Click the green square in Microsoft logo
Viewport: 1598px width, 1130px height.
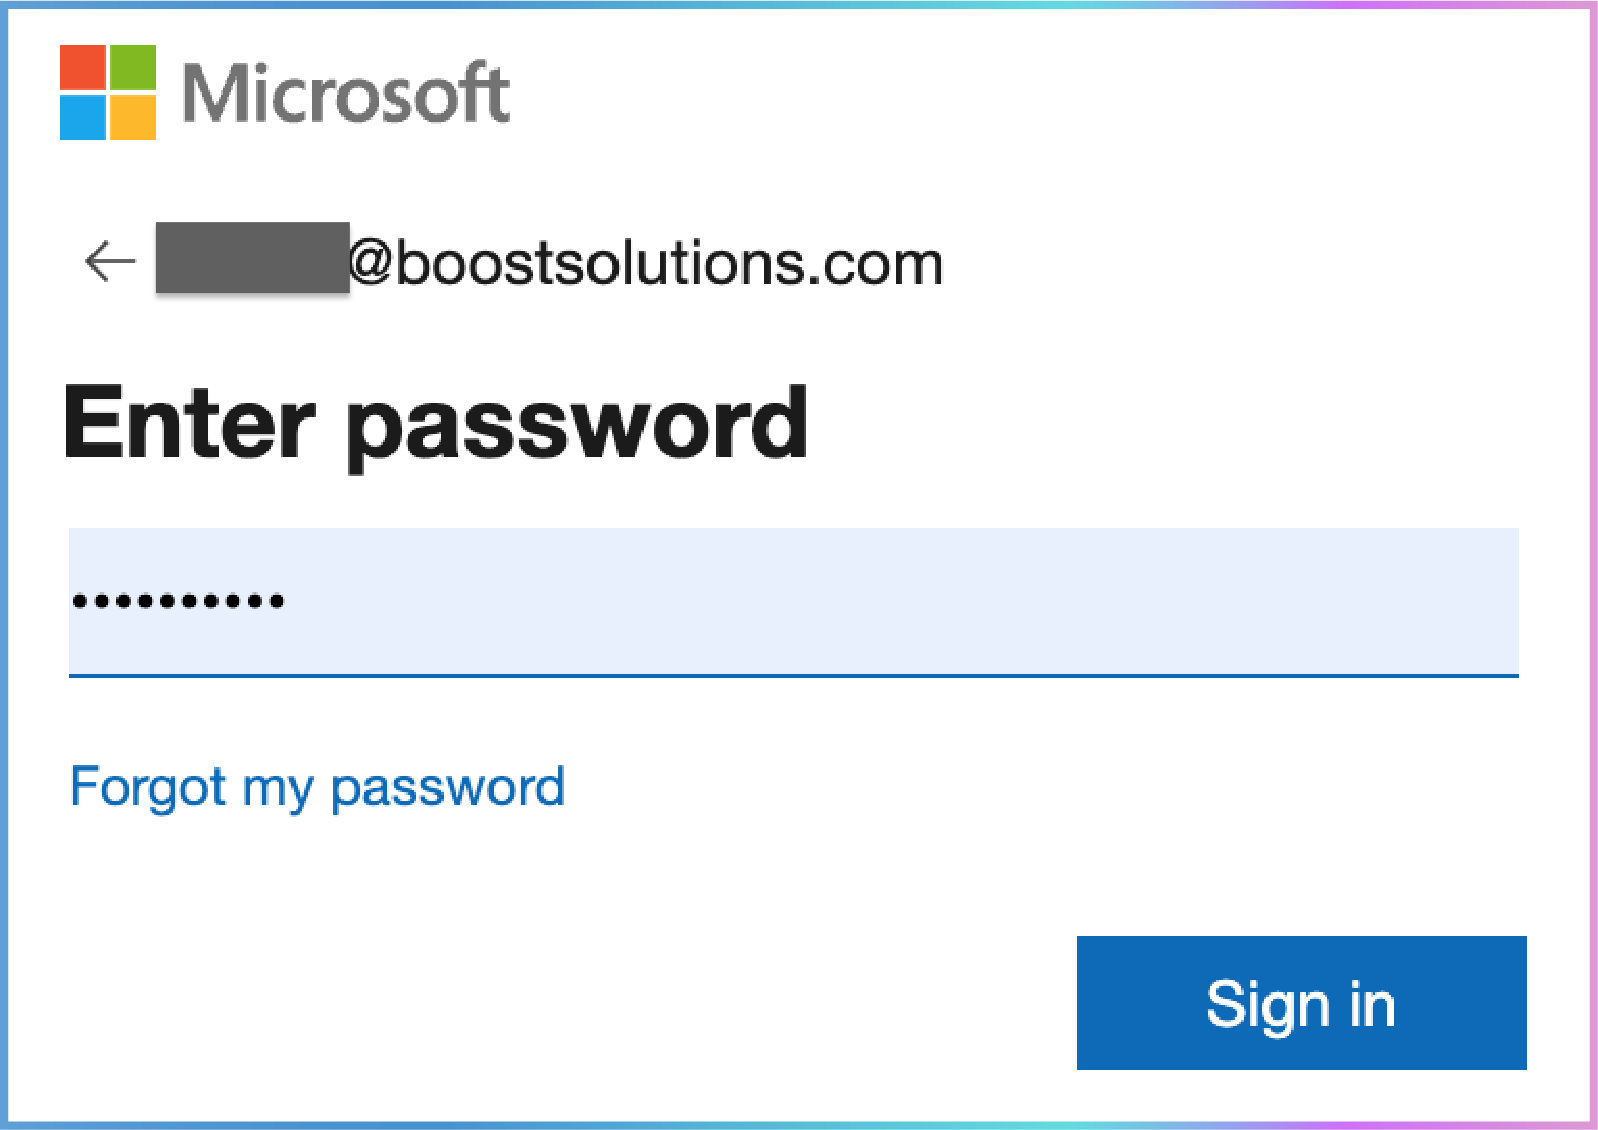[x=133, y=68]
